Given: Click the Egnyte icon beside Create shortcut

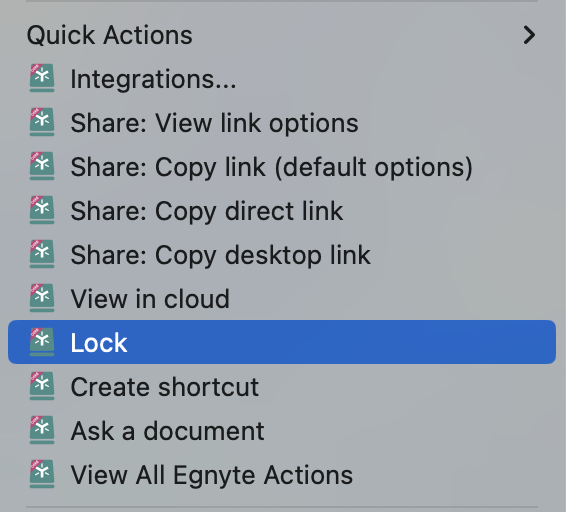Looking at the screenshot, I should coord(42,386).
